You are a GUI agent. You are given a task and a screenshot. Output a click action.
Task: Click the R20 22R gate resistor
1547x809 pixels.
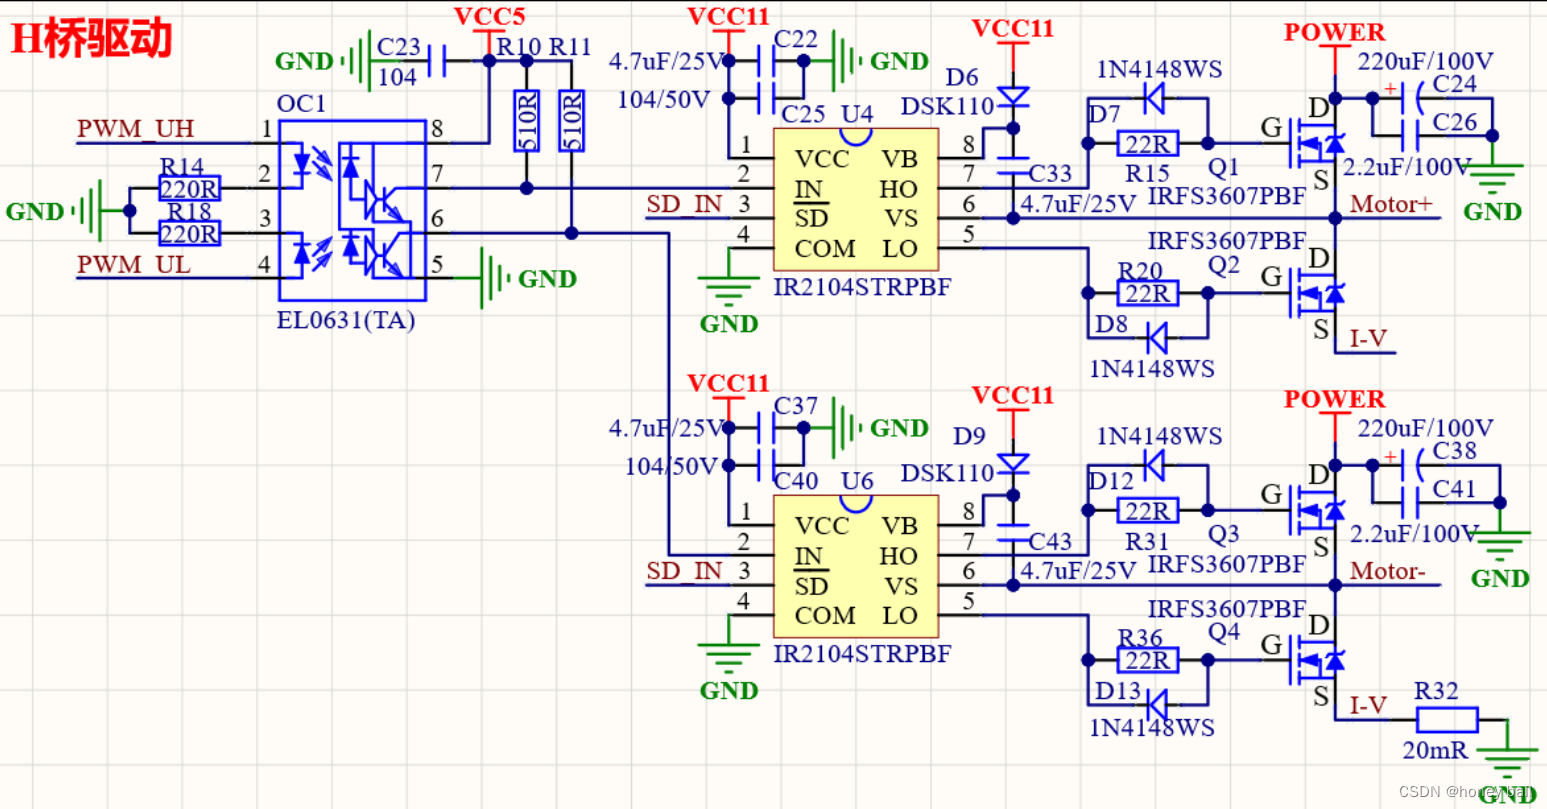(1147, 293)
